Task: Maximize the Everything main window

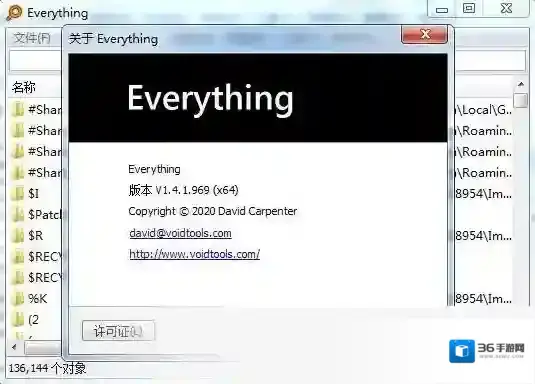Action: tap(469, 8)
